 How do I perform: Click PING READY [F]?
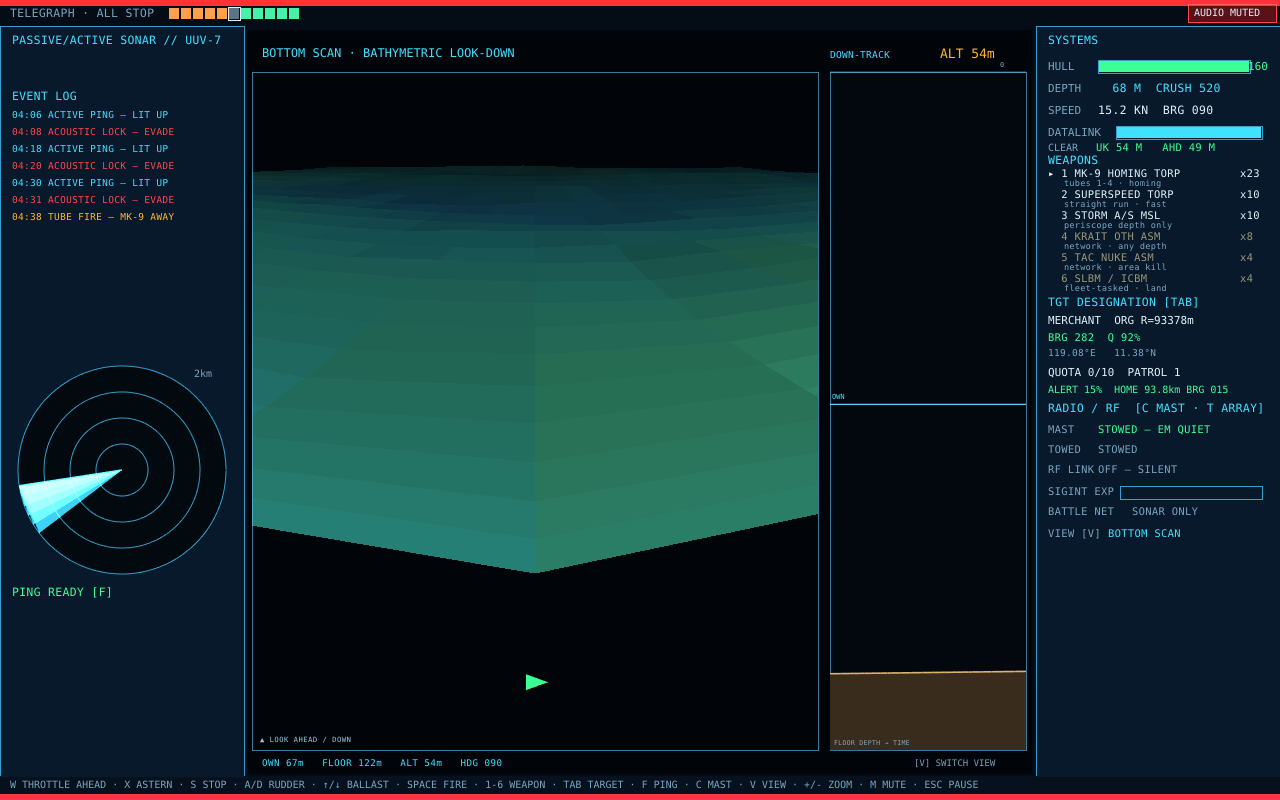[62, 592]
